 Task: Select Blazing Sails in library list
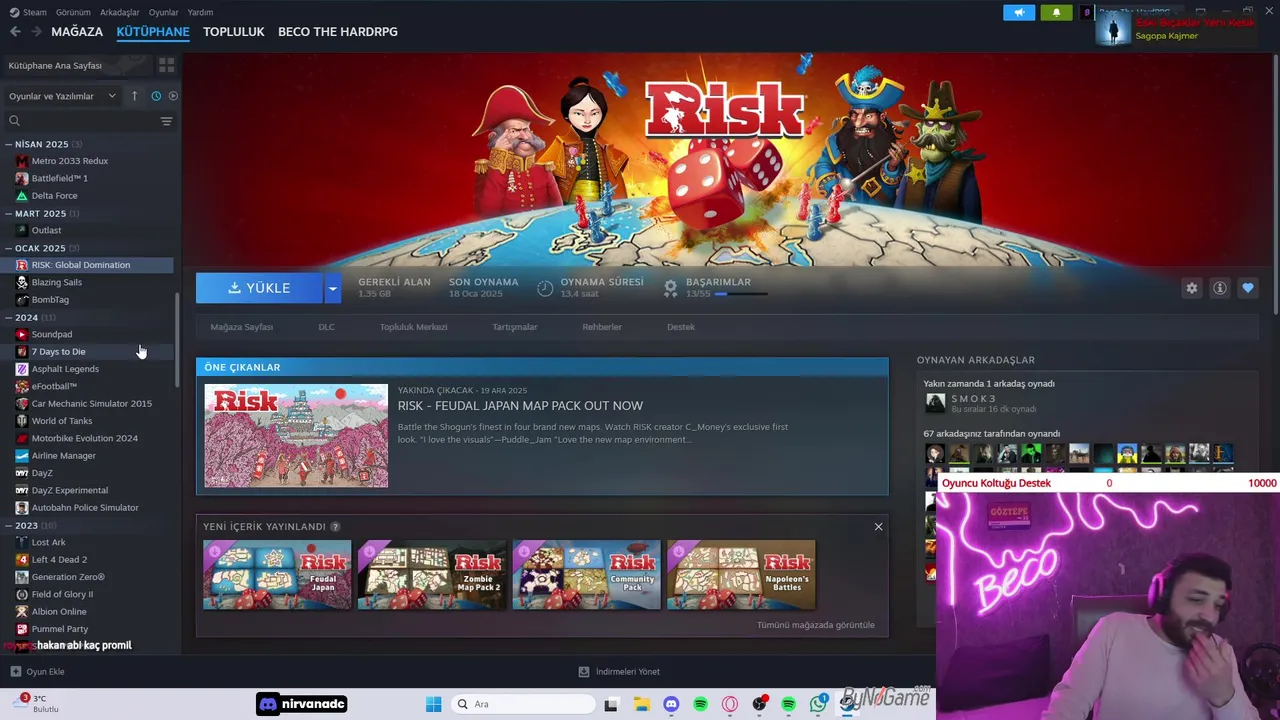(x=56, y=283)
